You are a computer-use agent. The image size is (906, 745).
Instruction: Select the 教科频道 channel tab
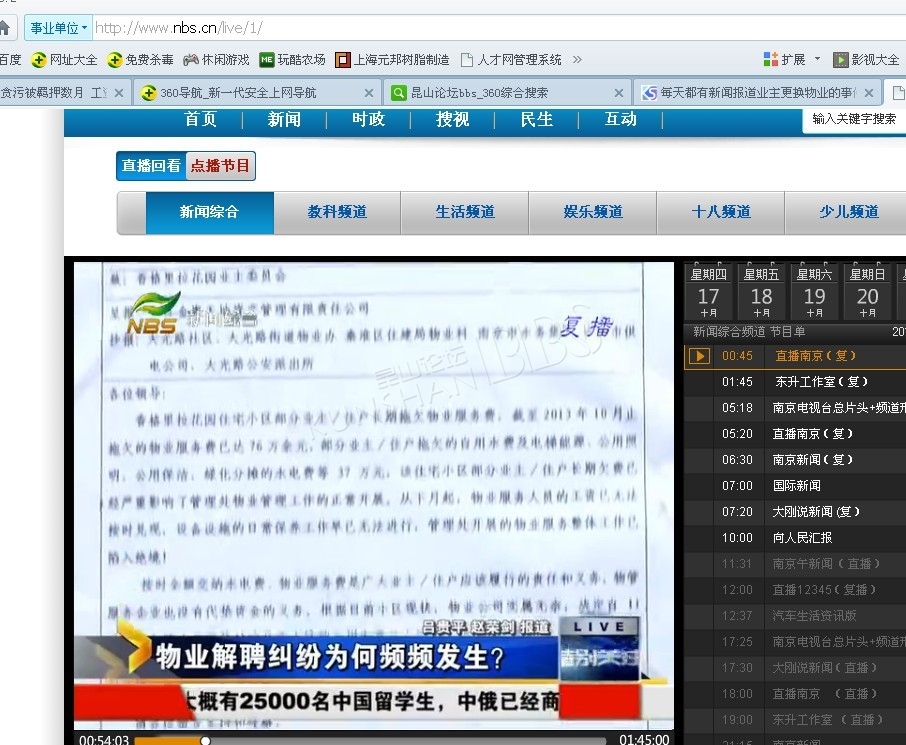(x=337, y=212)
